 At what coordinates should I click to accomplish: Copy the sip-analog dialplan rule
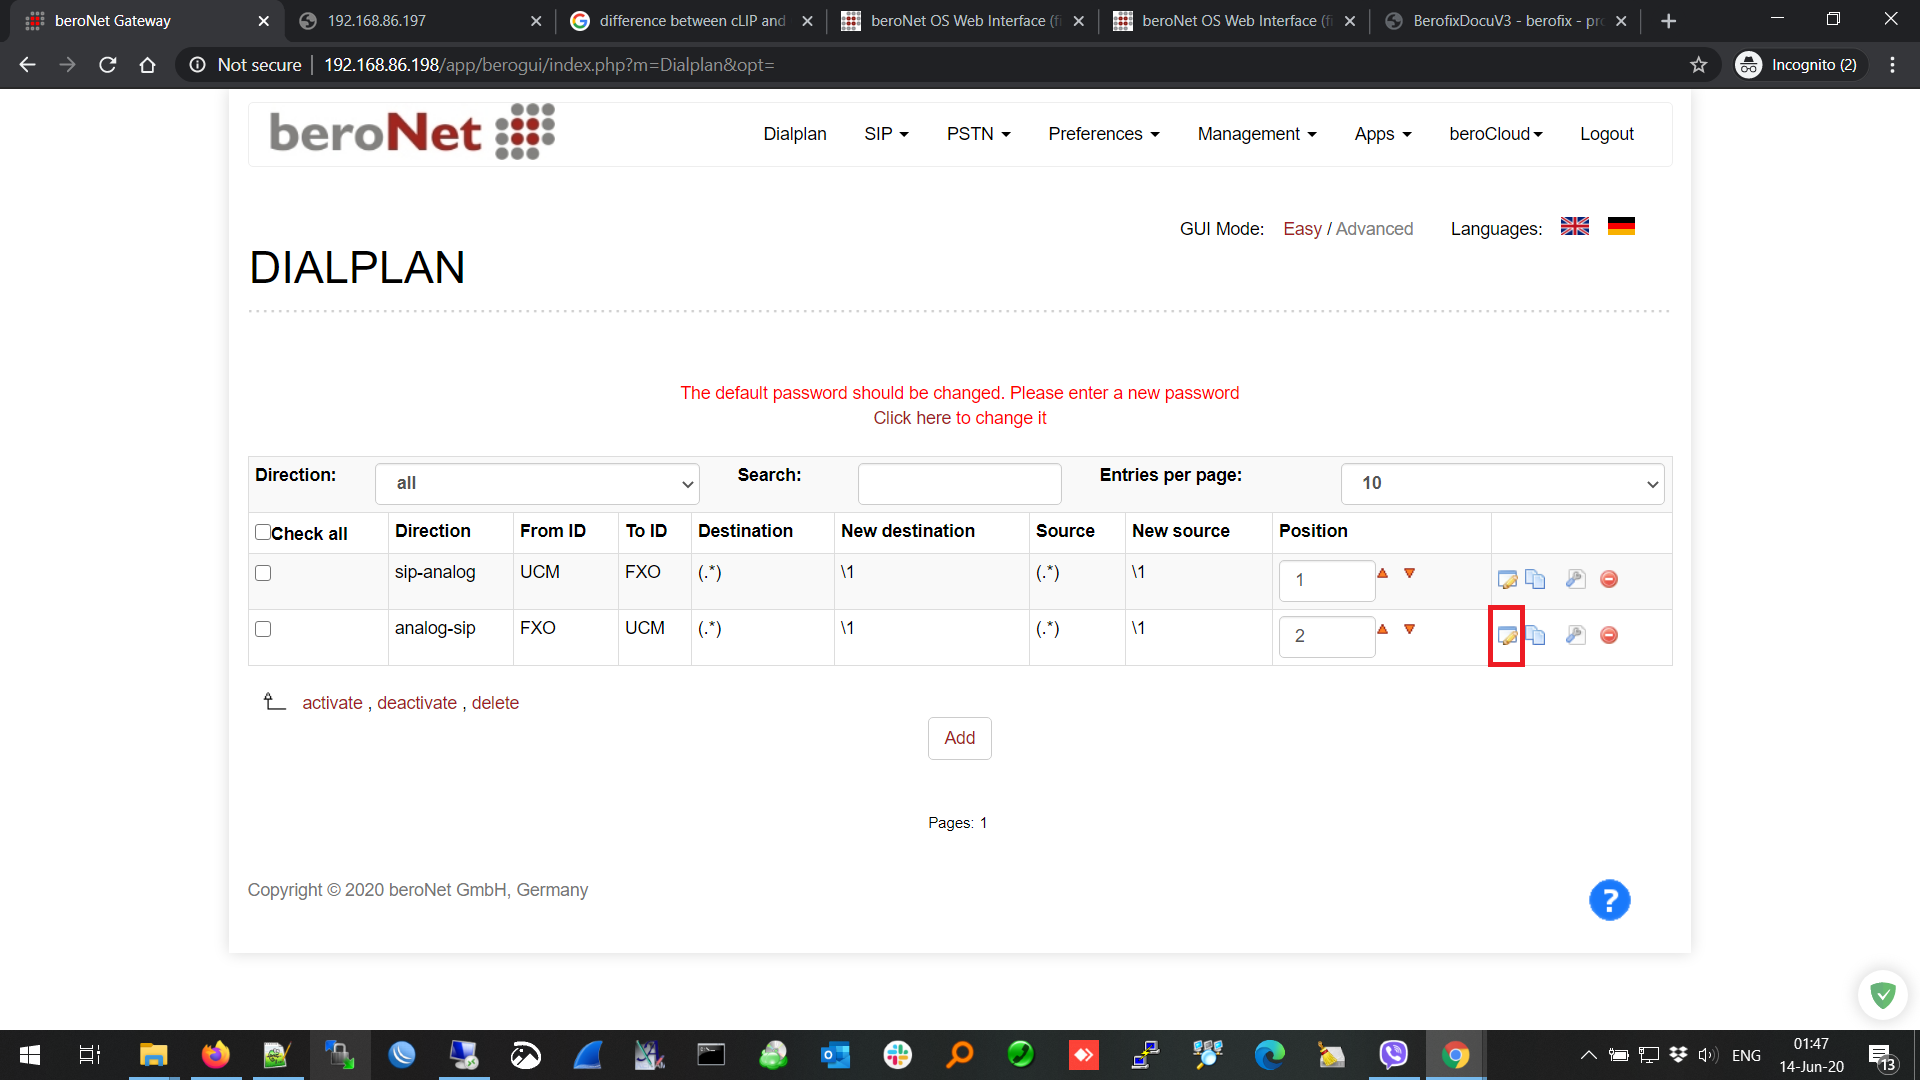(x=1535, y=580)
